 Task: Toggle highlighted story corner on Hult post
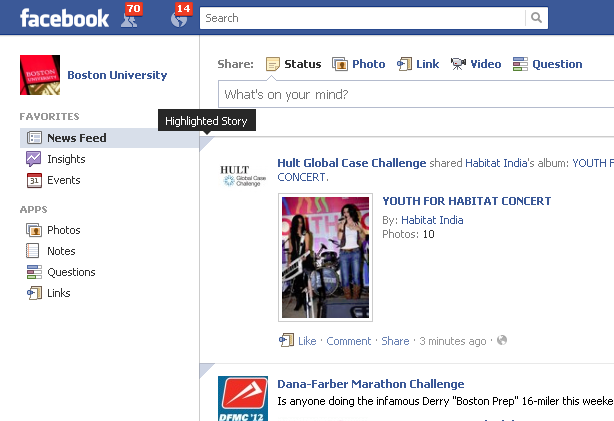point(206,143)
